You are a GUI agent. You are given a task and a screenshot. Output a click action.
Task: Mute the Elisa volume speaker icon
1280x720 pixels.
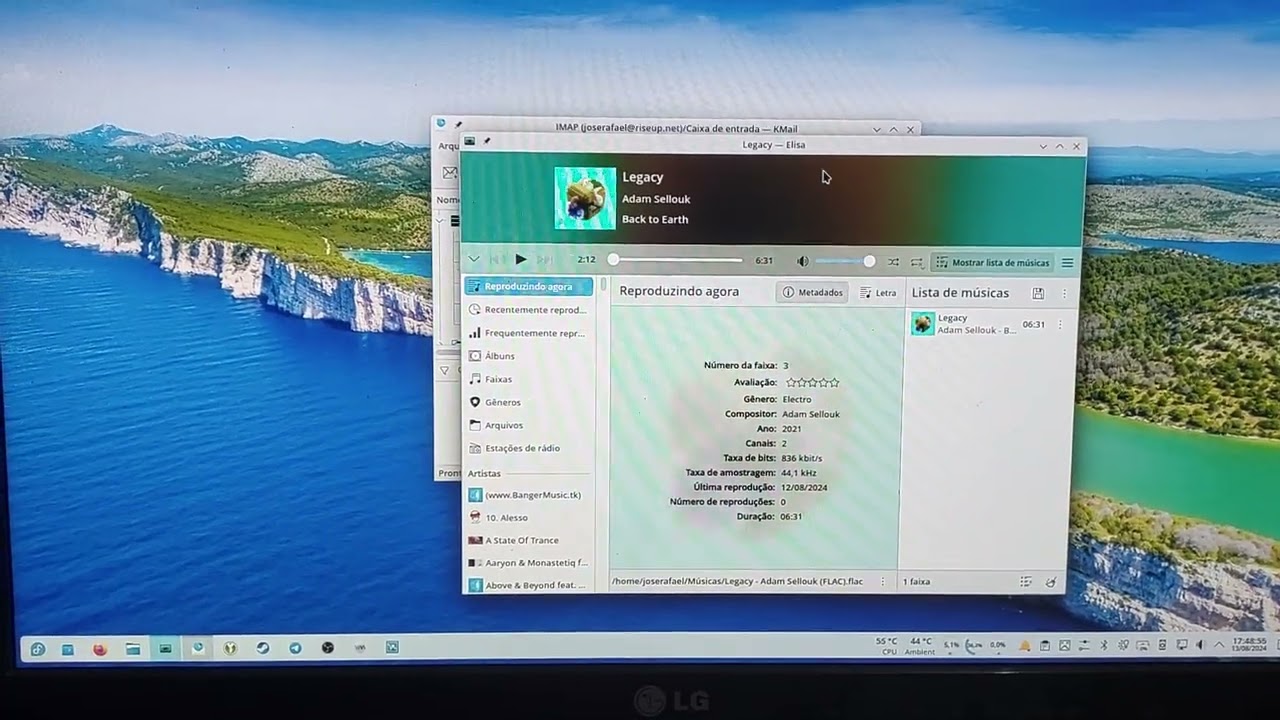tap(802, 261)
